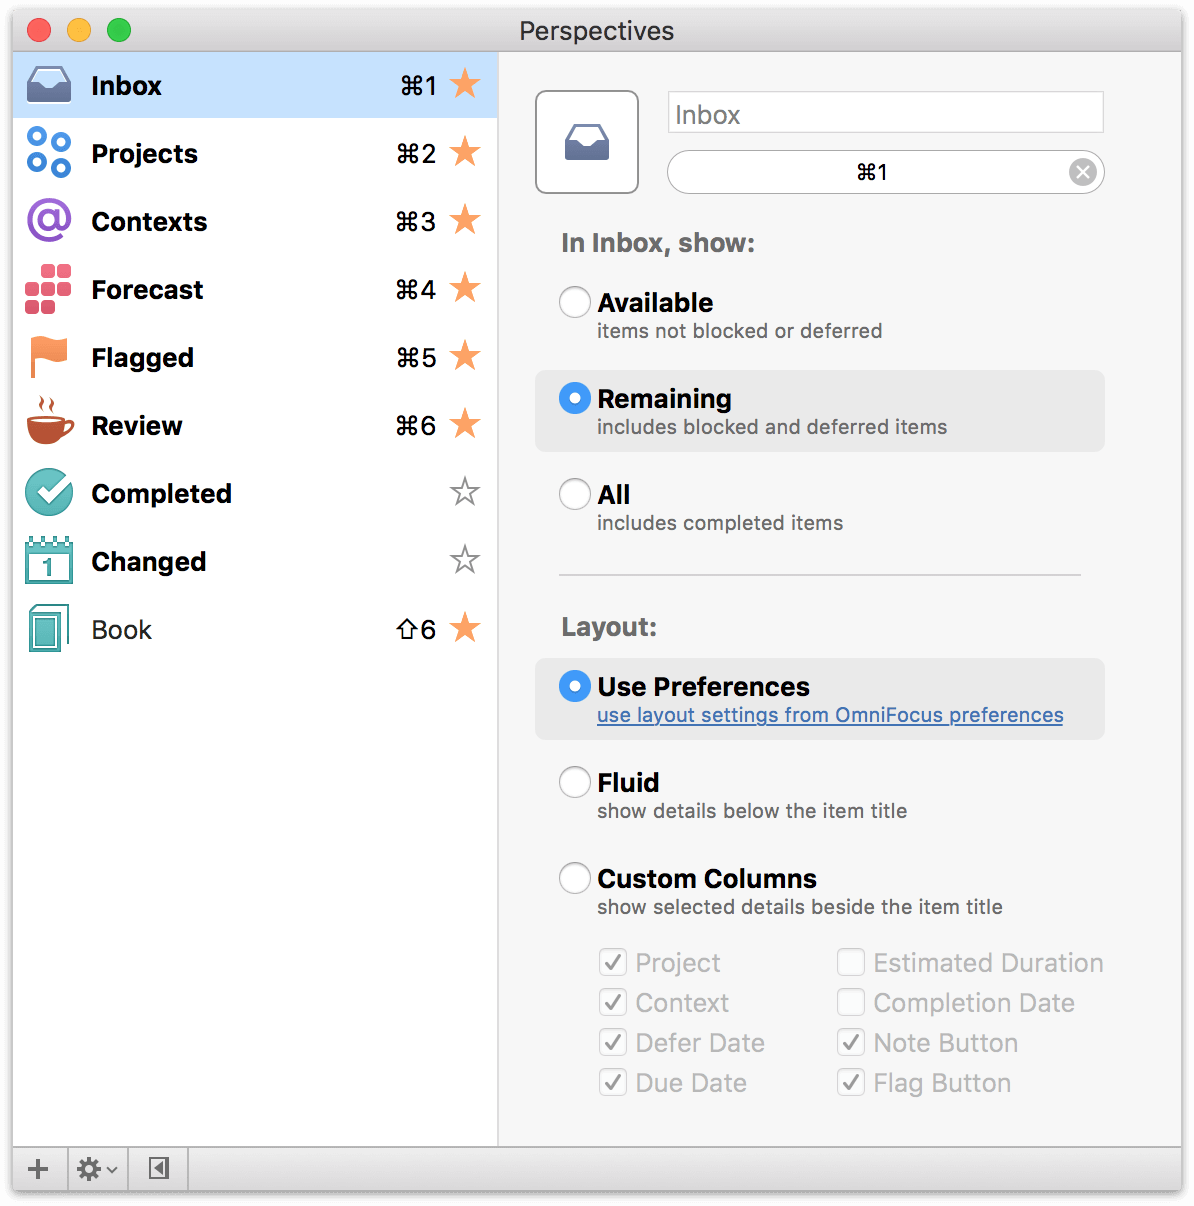Viewport: 1194px width, 1206px height.
Task: Click the ⌘1 shortcut recorder field
Action: pyautogui.click(x=885, y=172)
